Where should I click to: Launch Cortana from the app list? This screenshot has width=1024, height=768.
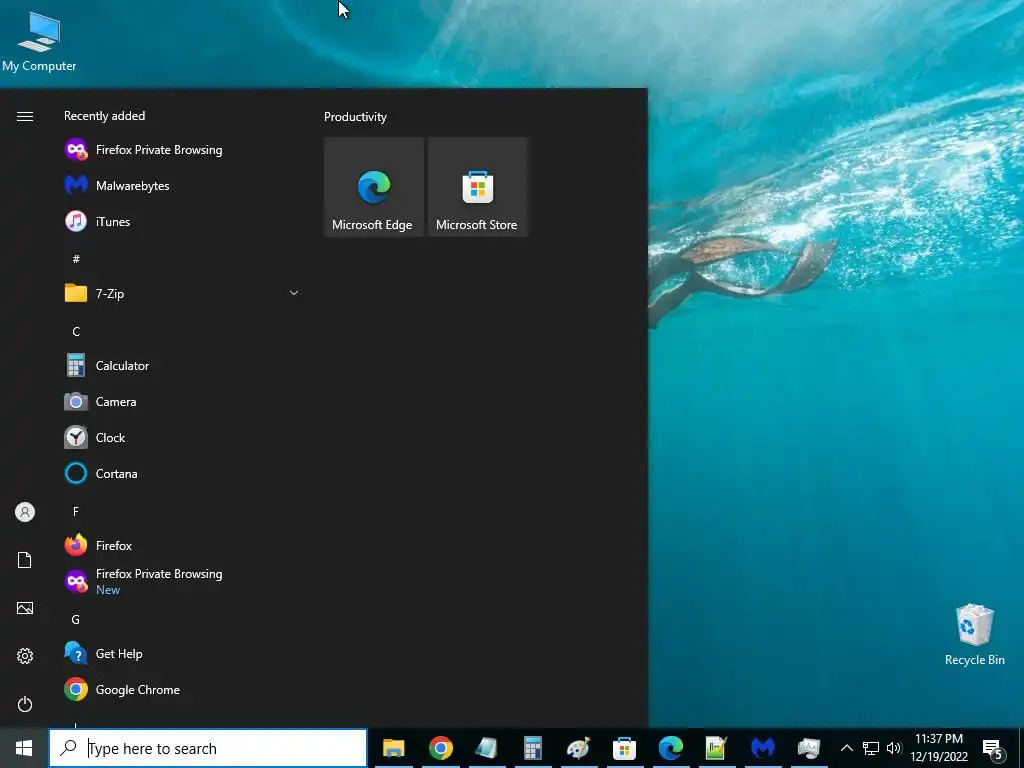pos(183,473)
